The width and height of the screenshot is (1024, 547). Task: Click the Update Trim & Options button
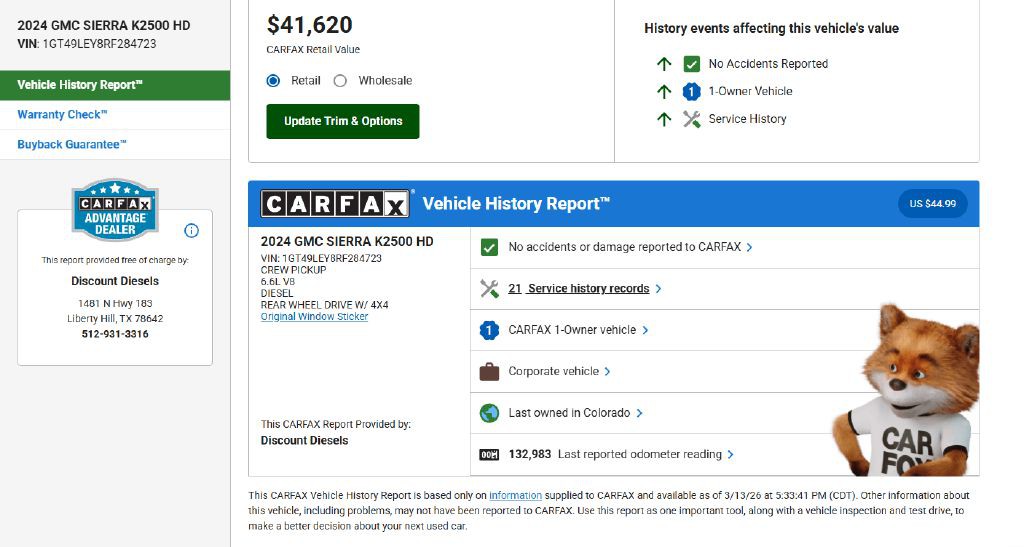pyautogui.click(x=343, y=121)
